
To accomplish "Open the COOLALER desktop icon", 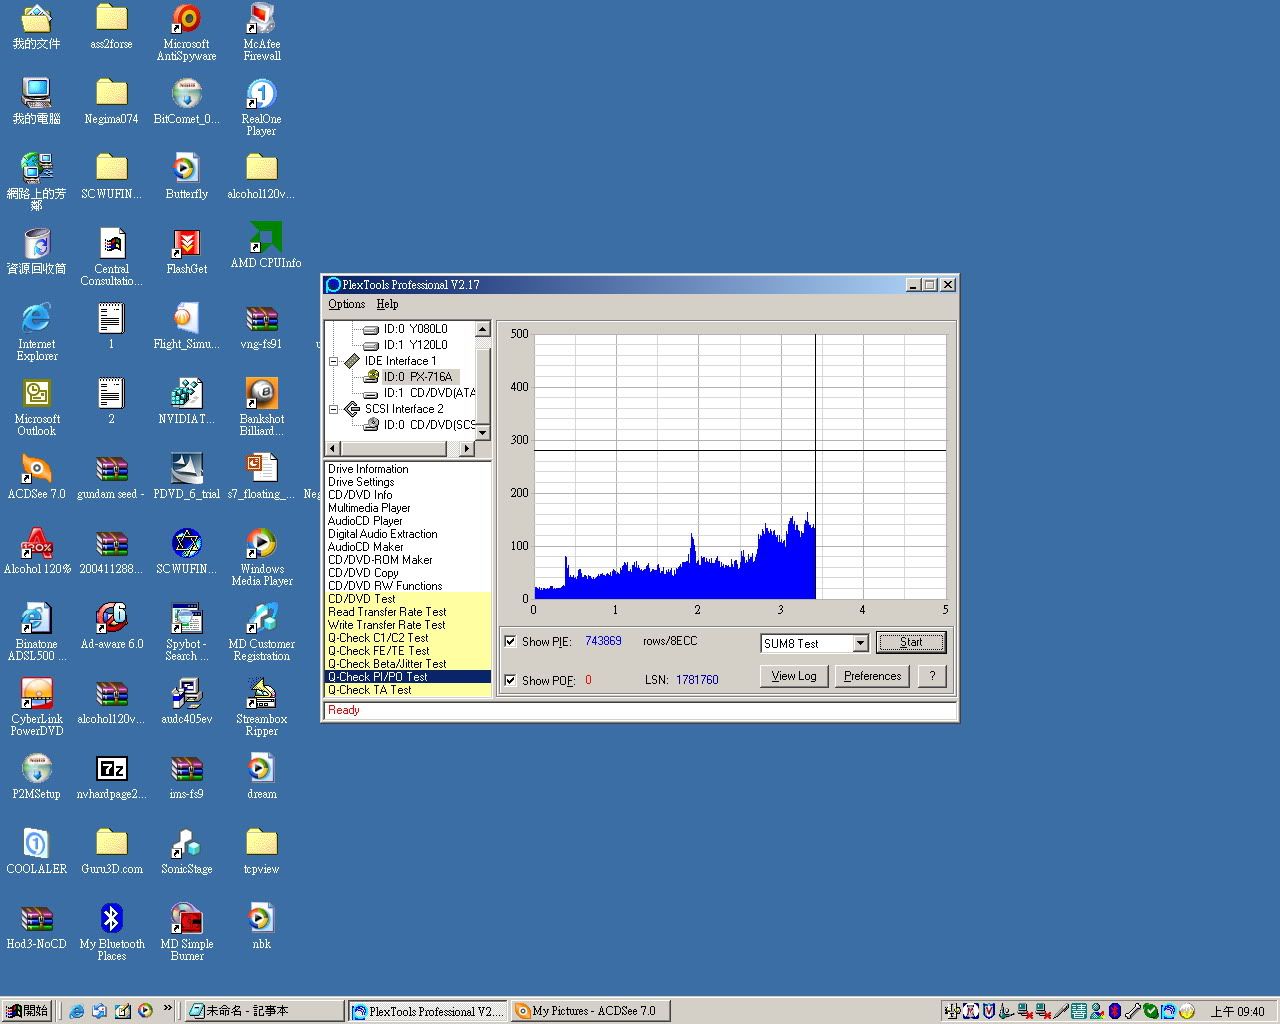I will 37,852.
